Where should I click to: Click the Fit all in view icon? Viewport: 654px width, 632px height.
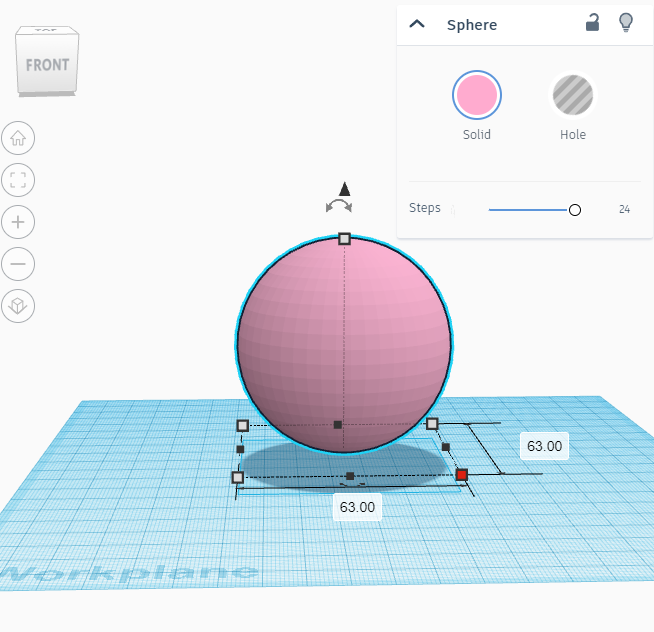point(18,180)
